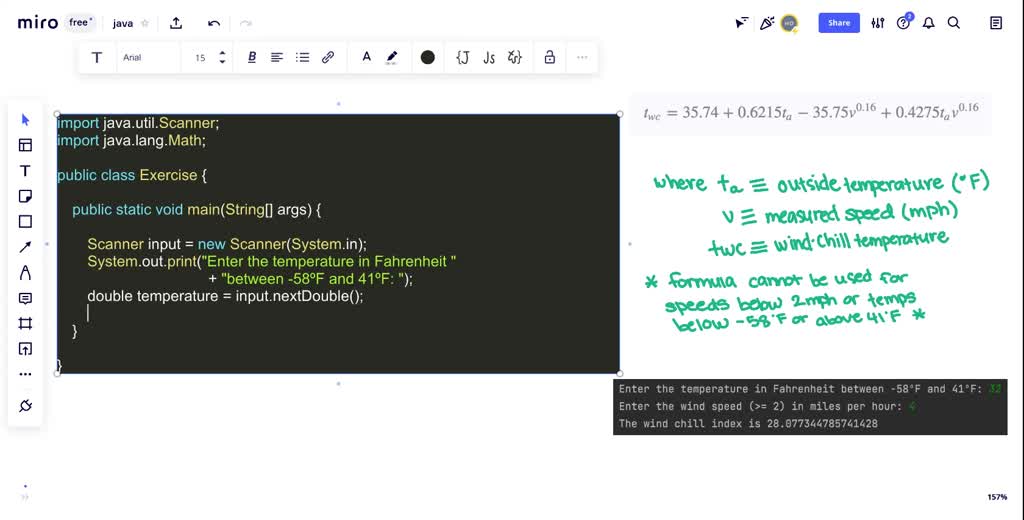Click the blue Share button
The width and height of the screenshot is (1024, 520).
pos(839,23)
